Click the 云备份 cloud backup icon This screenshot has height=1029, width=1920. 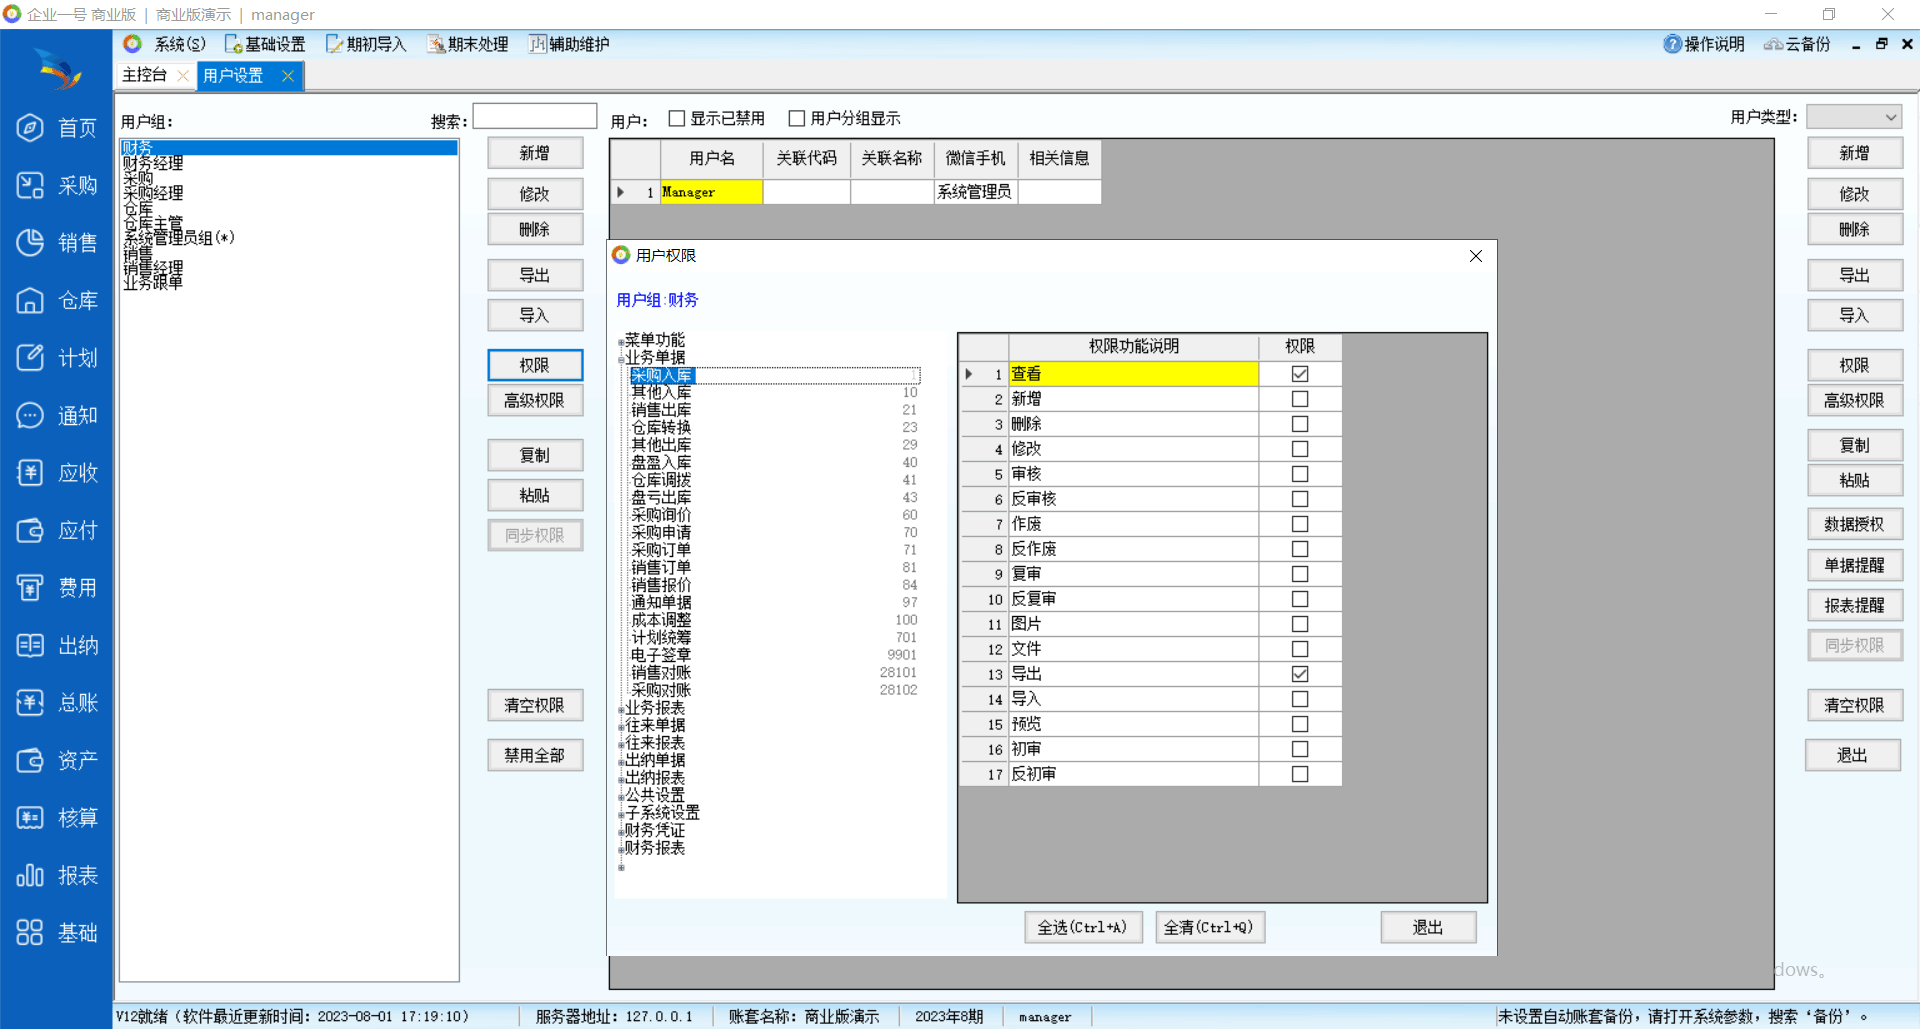(1773, 44)
